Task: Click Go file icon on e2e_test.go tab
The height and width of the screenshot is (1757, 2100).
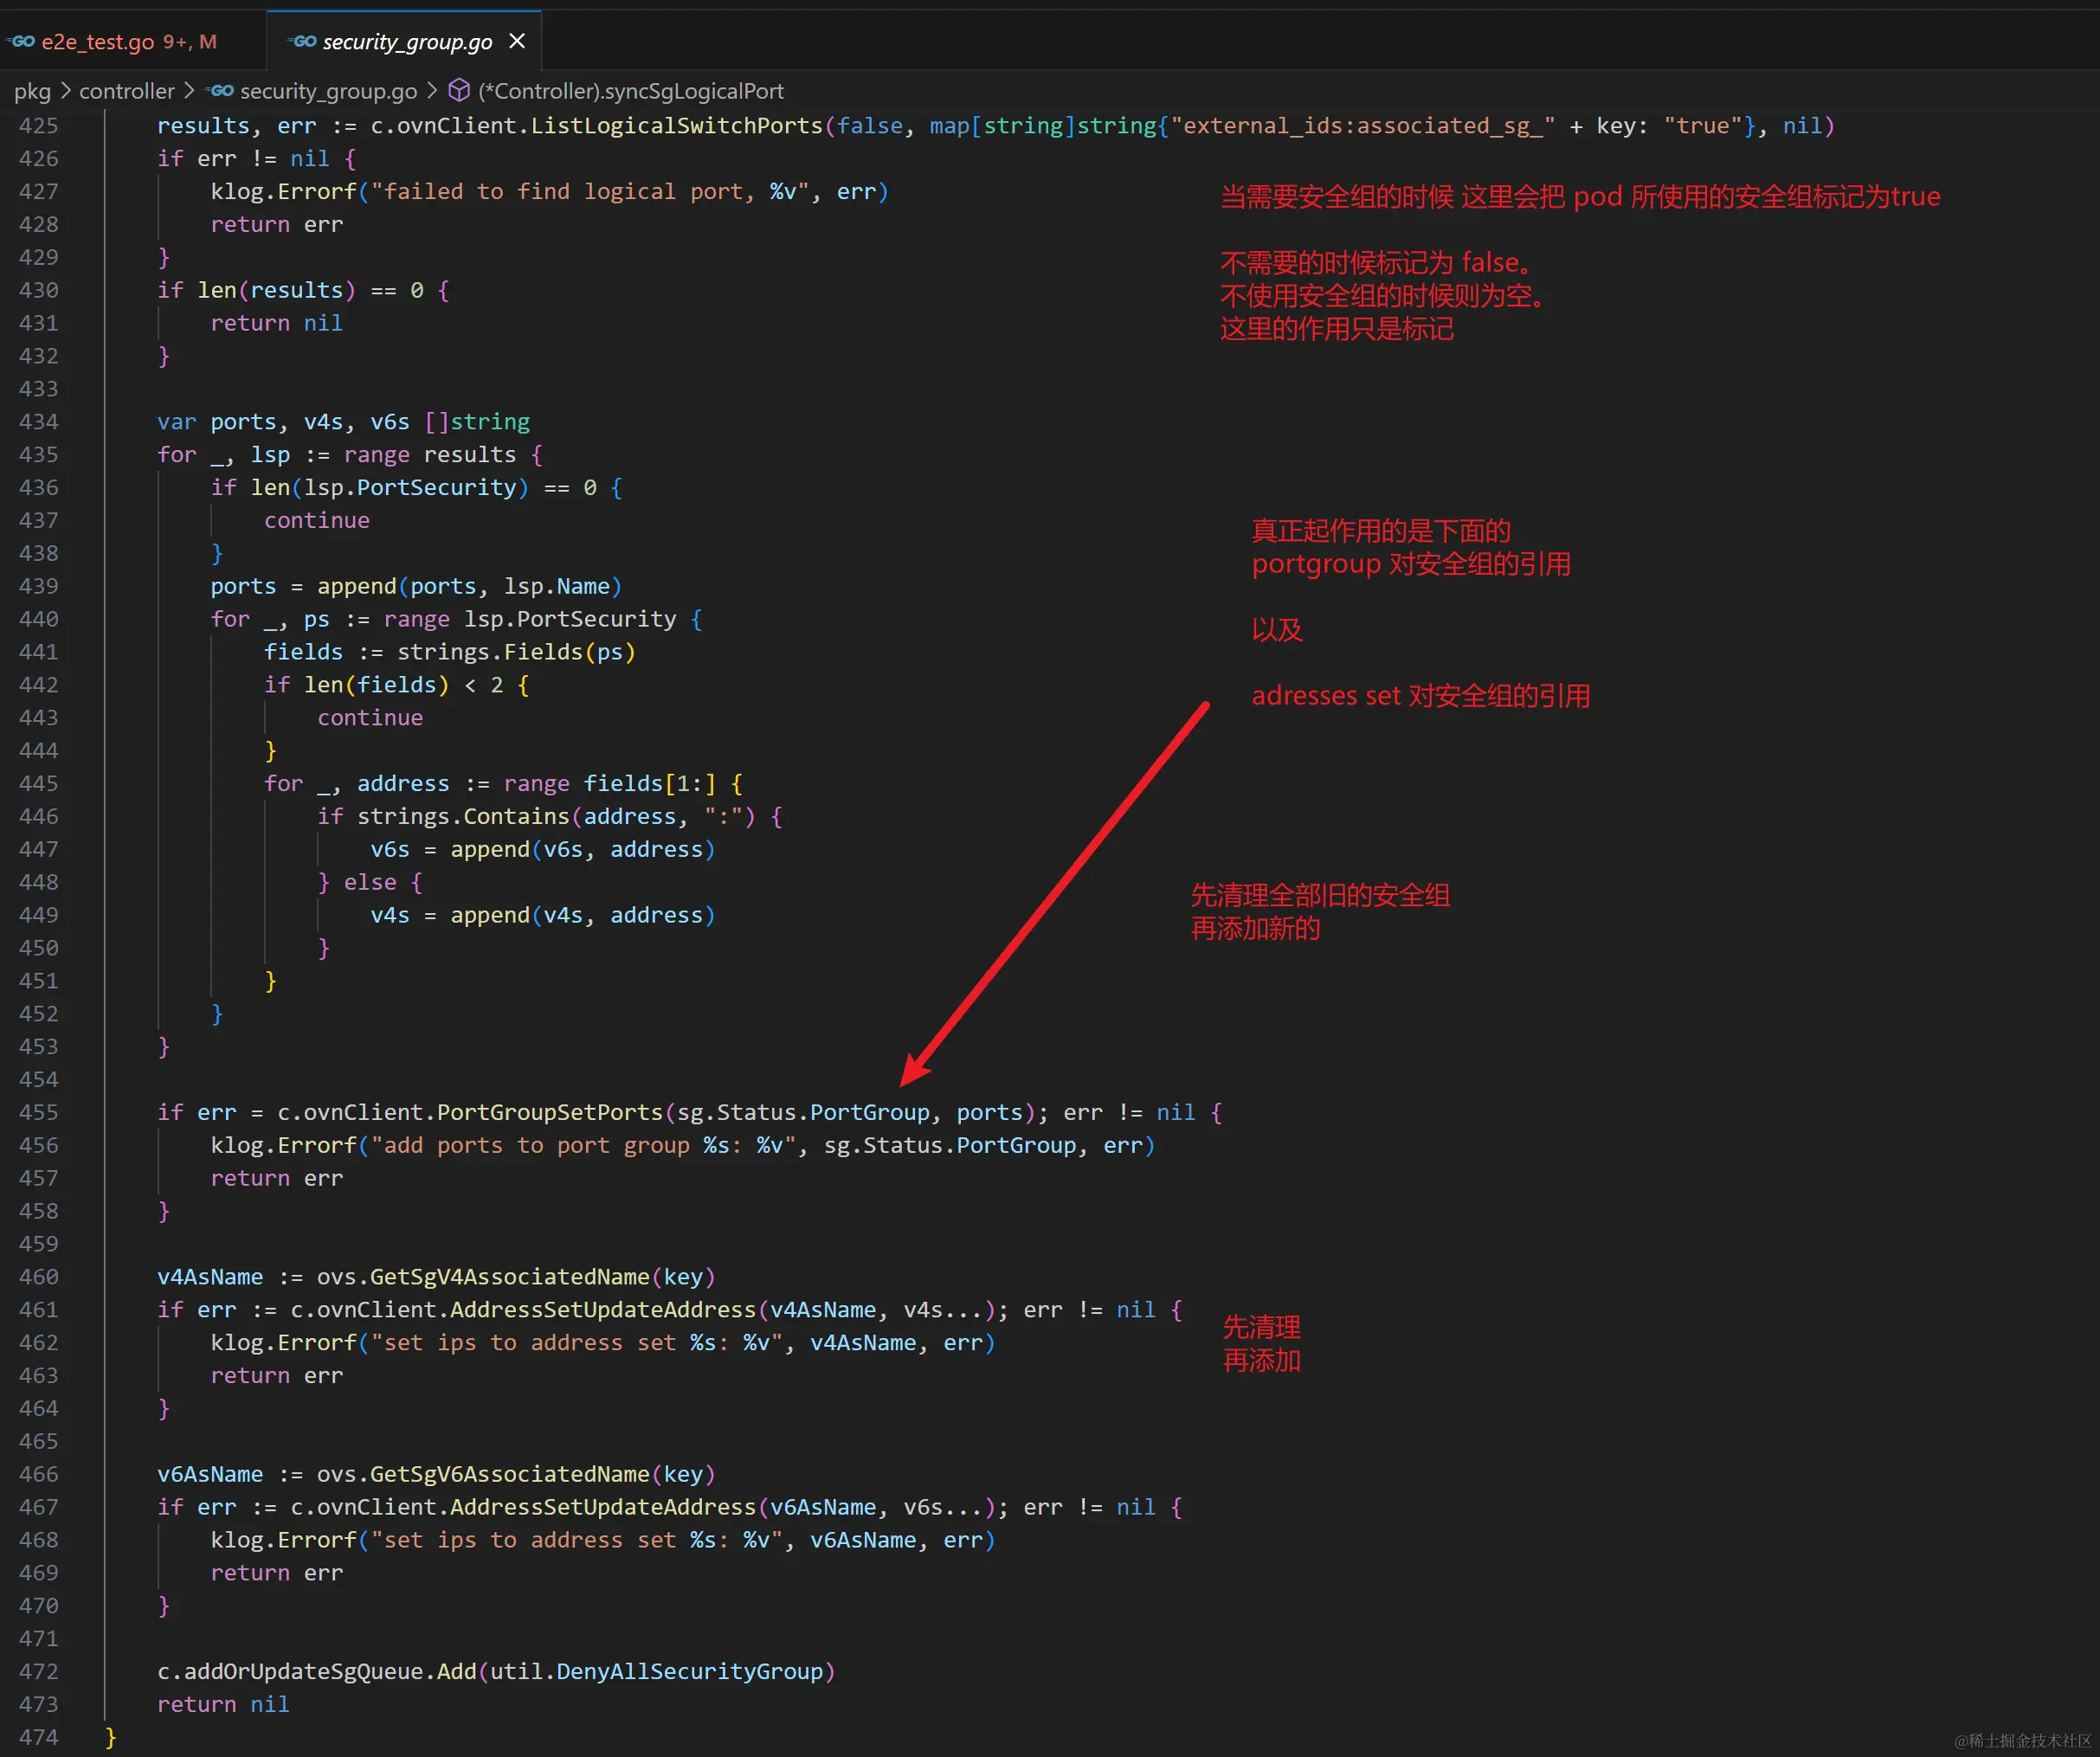Action: pos(22,42)
